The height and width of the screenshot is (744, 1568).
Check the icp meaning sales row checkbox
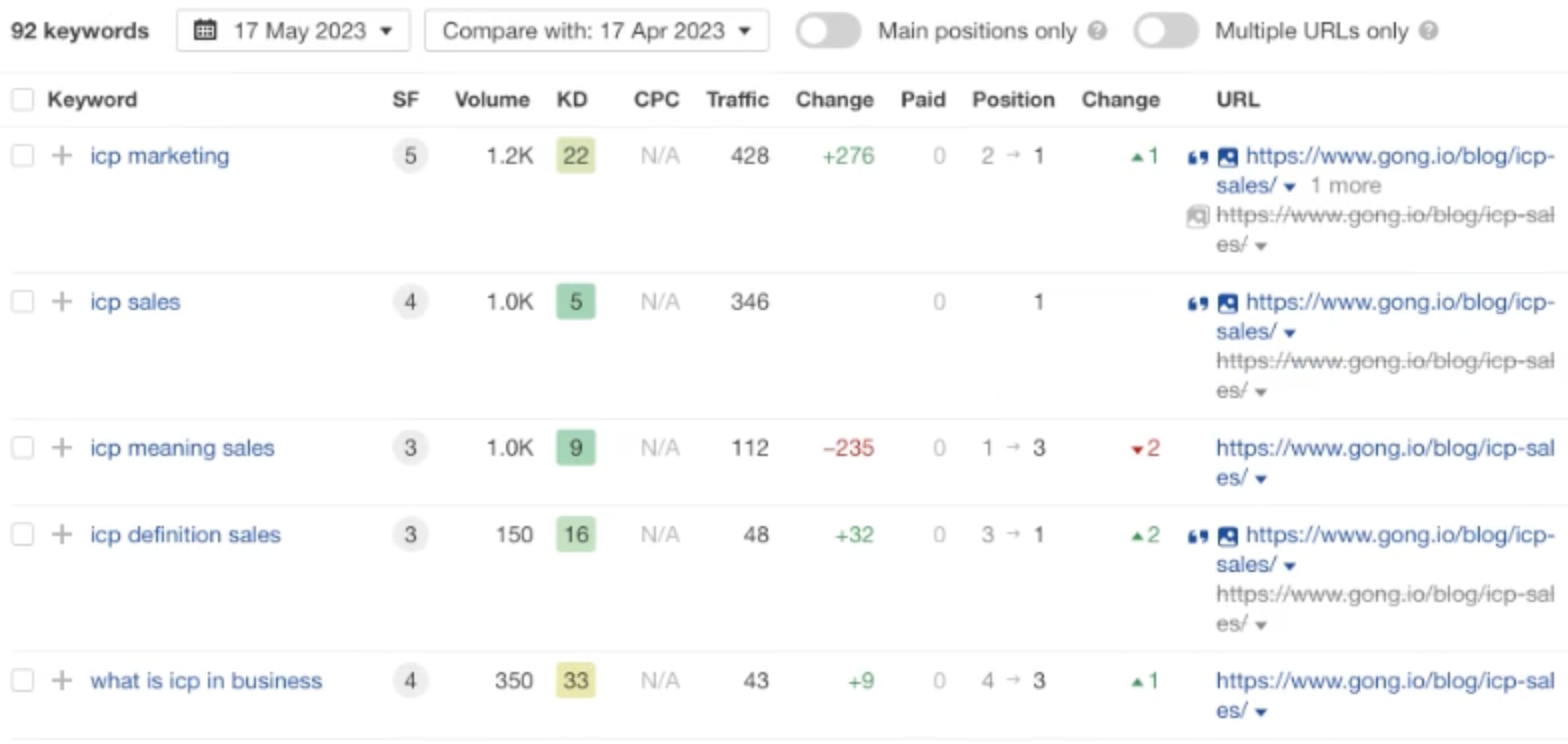pyautogui.click(x=22, y=448)
